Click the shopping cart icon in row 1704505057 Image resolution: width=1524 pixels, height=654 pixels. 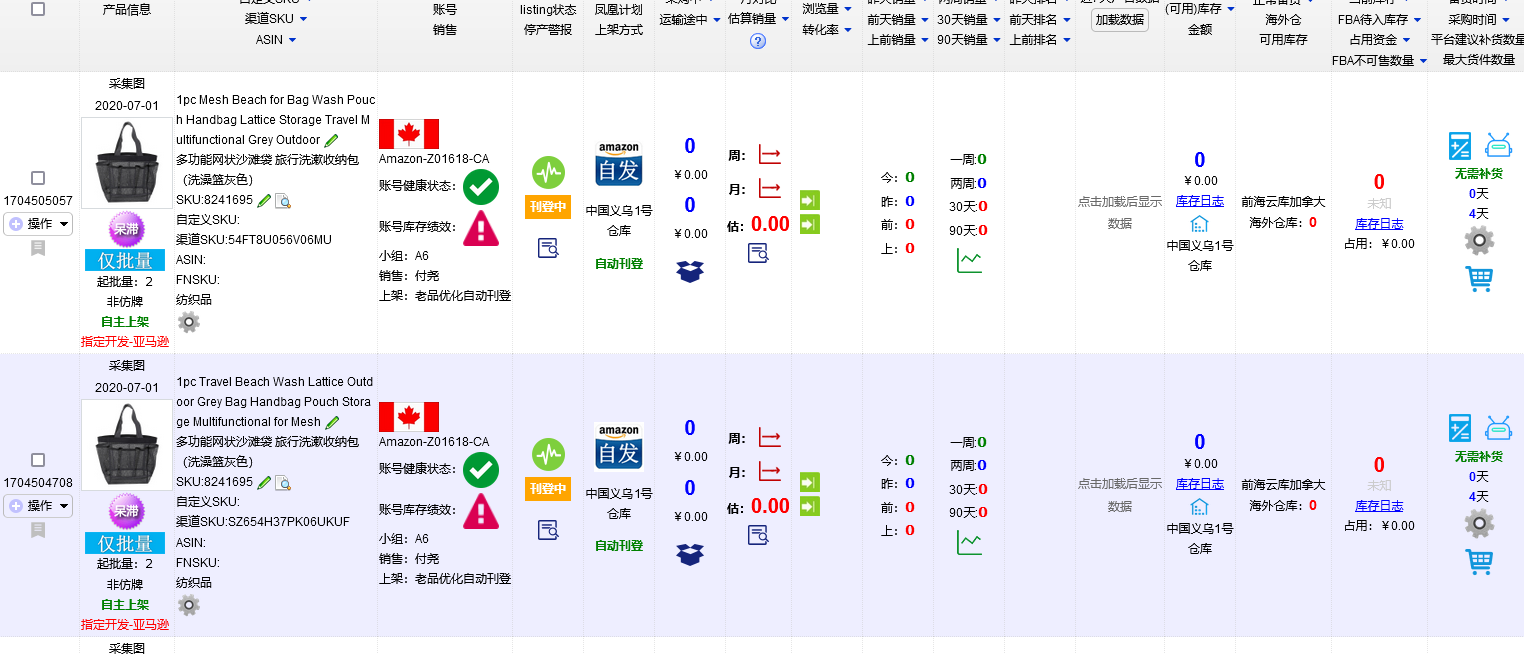pos(1479,278)
